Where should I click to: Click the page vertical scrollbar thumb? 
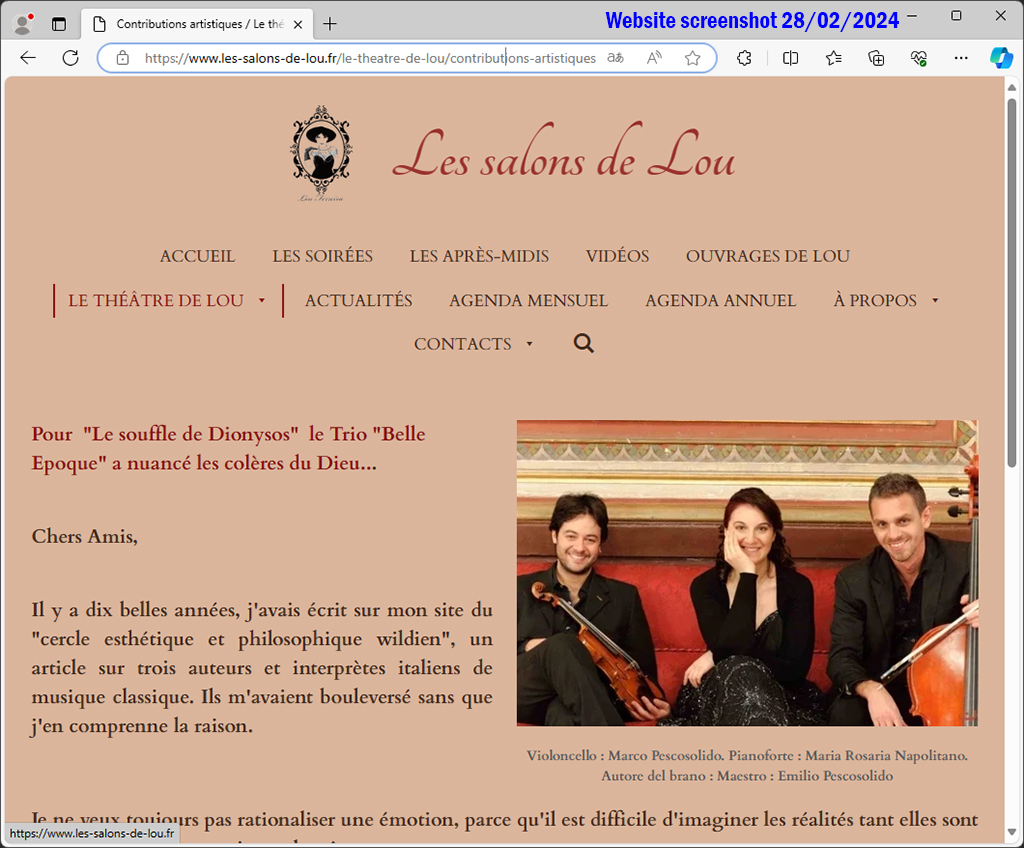click(x=1012, y=282)
